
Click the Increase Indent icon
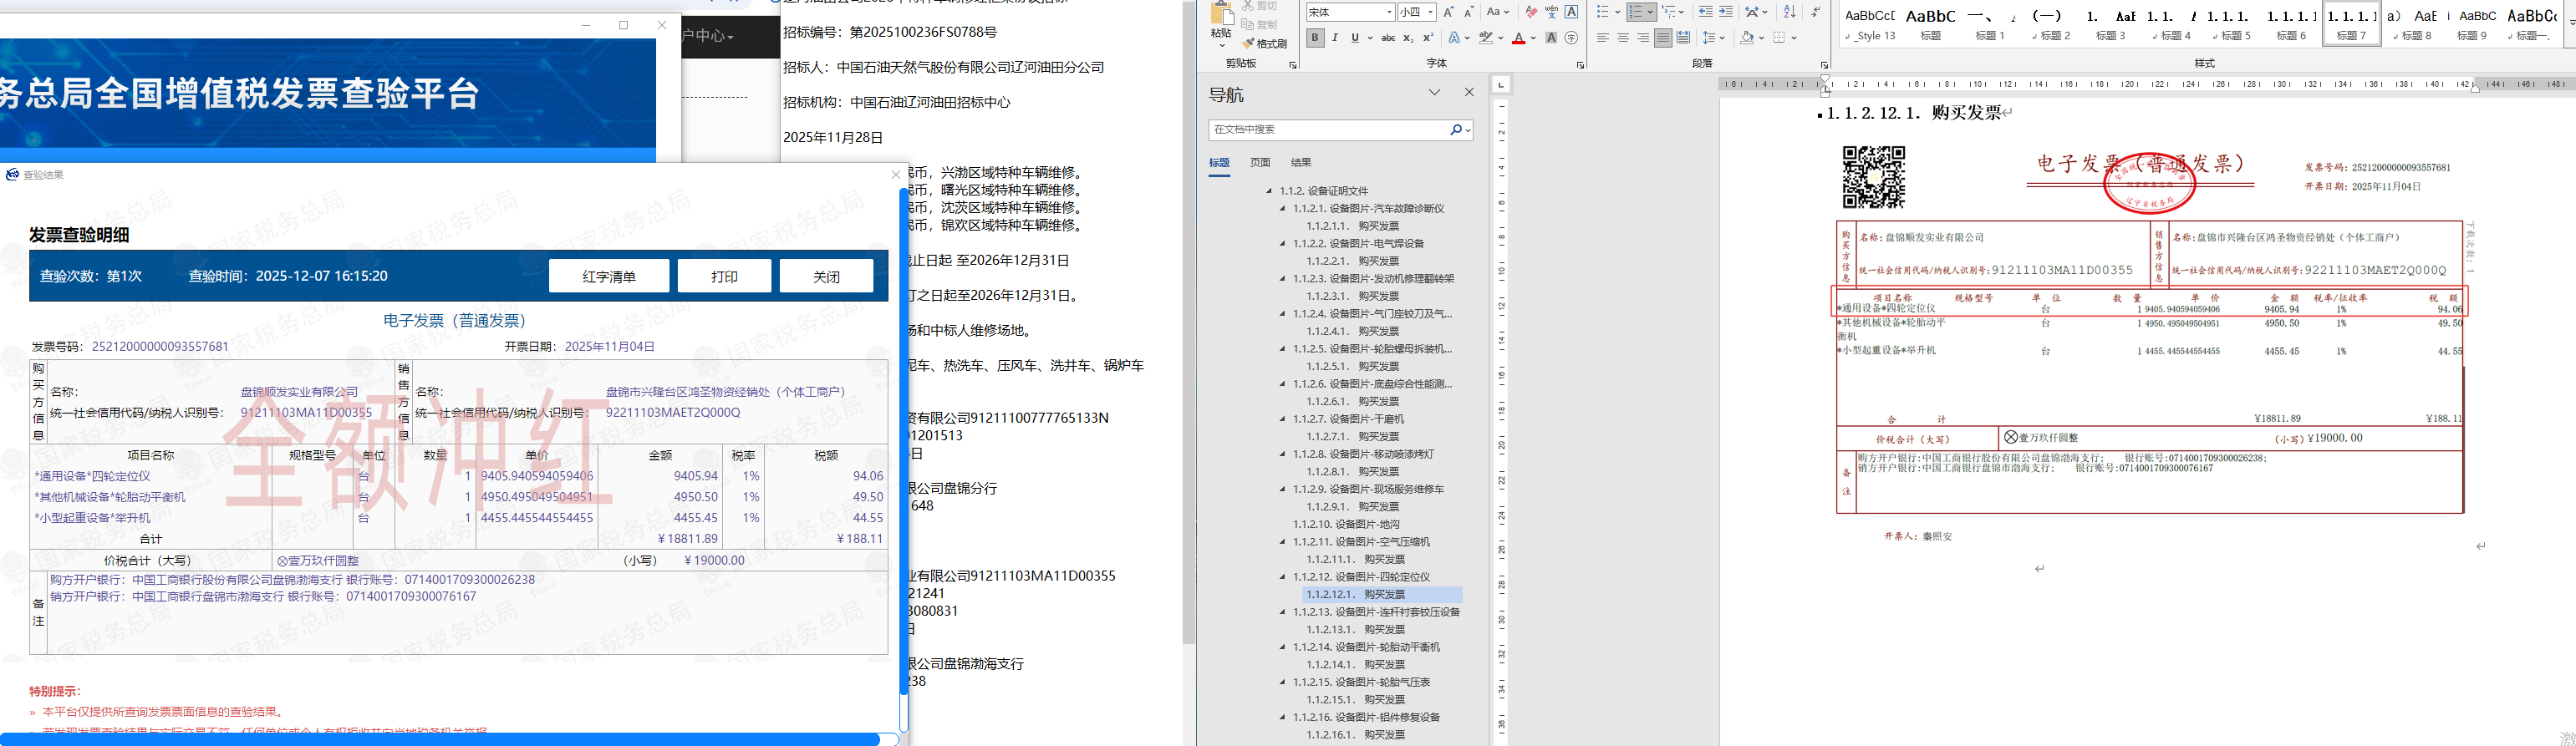pos(1725,12)
